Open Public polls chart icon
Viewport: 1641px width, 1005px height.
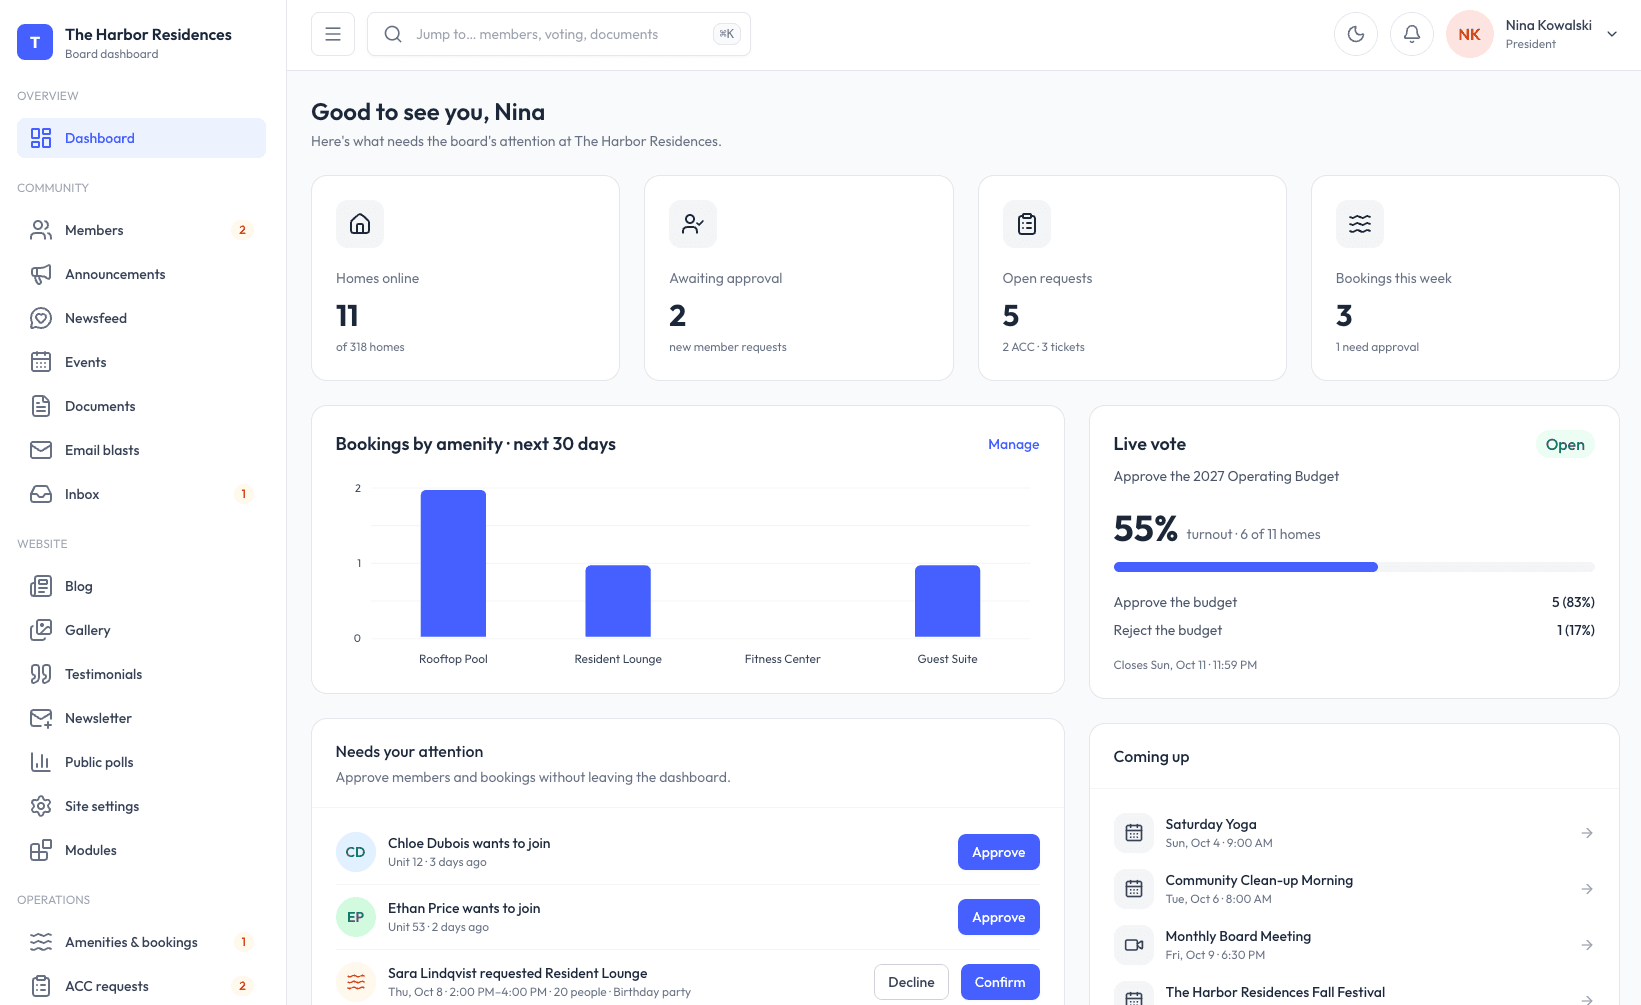[41, 762]
